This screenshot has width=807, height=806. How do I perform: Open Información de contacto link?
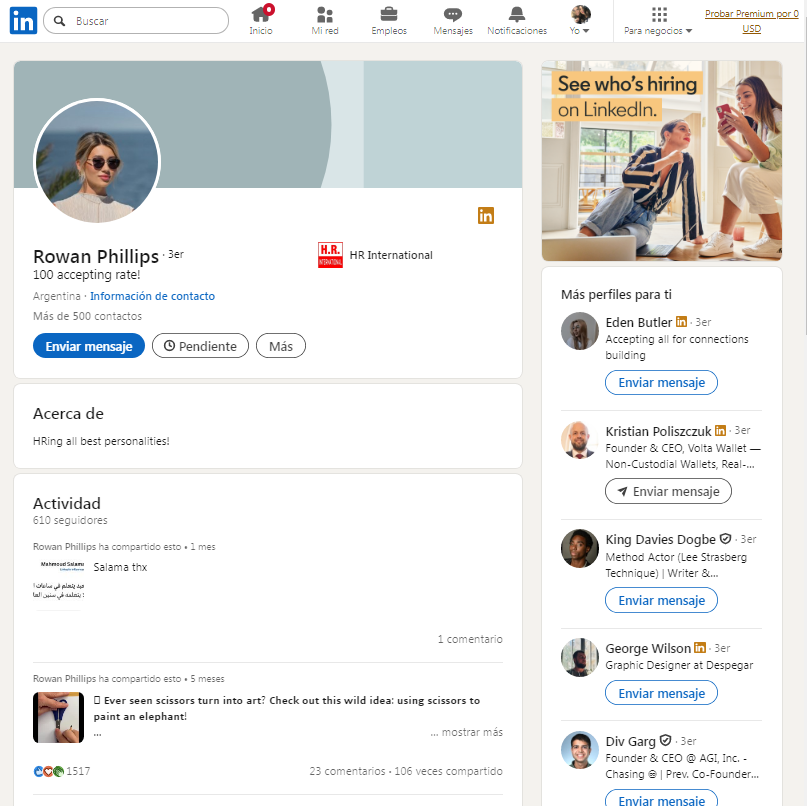[x=152, y=296]
